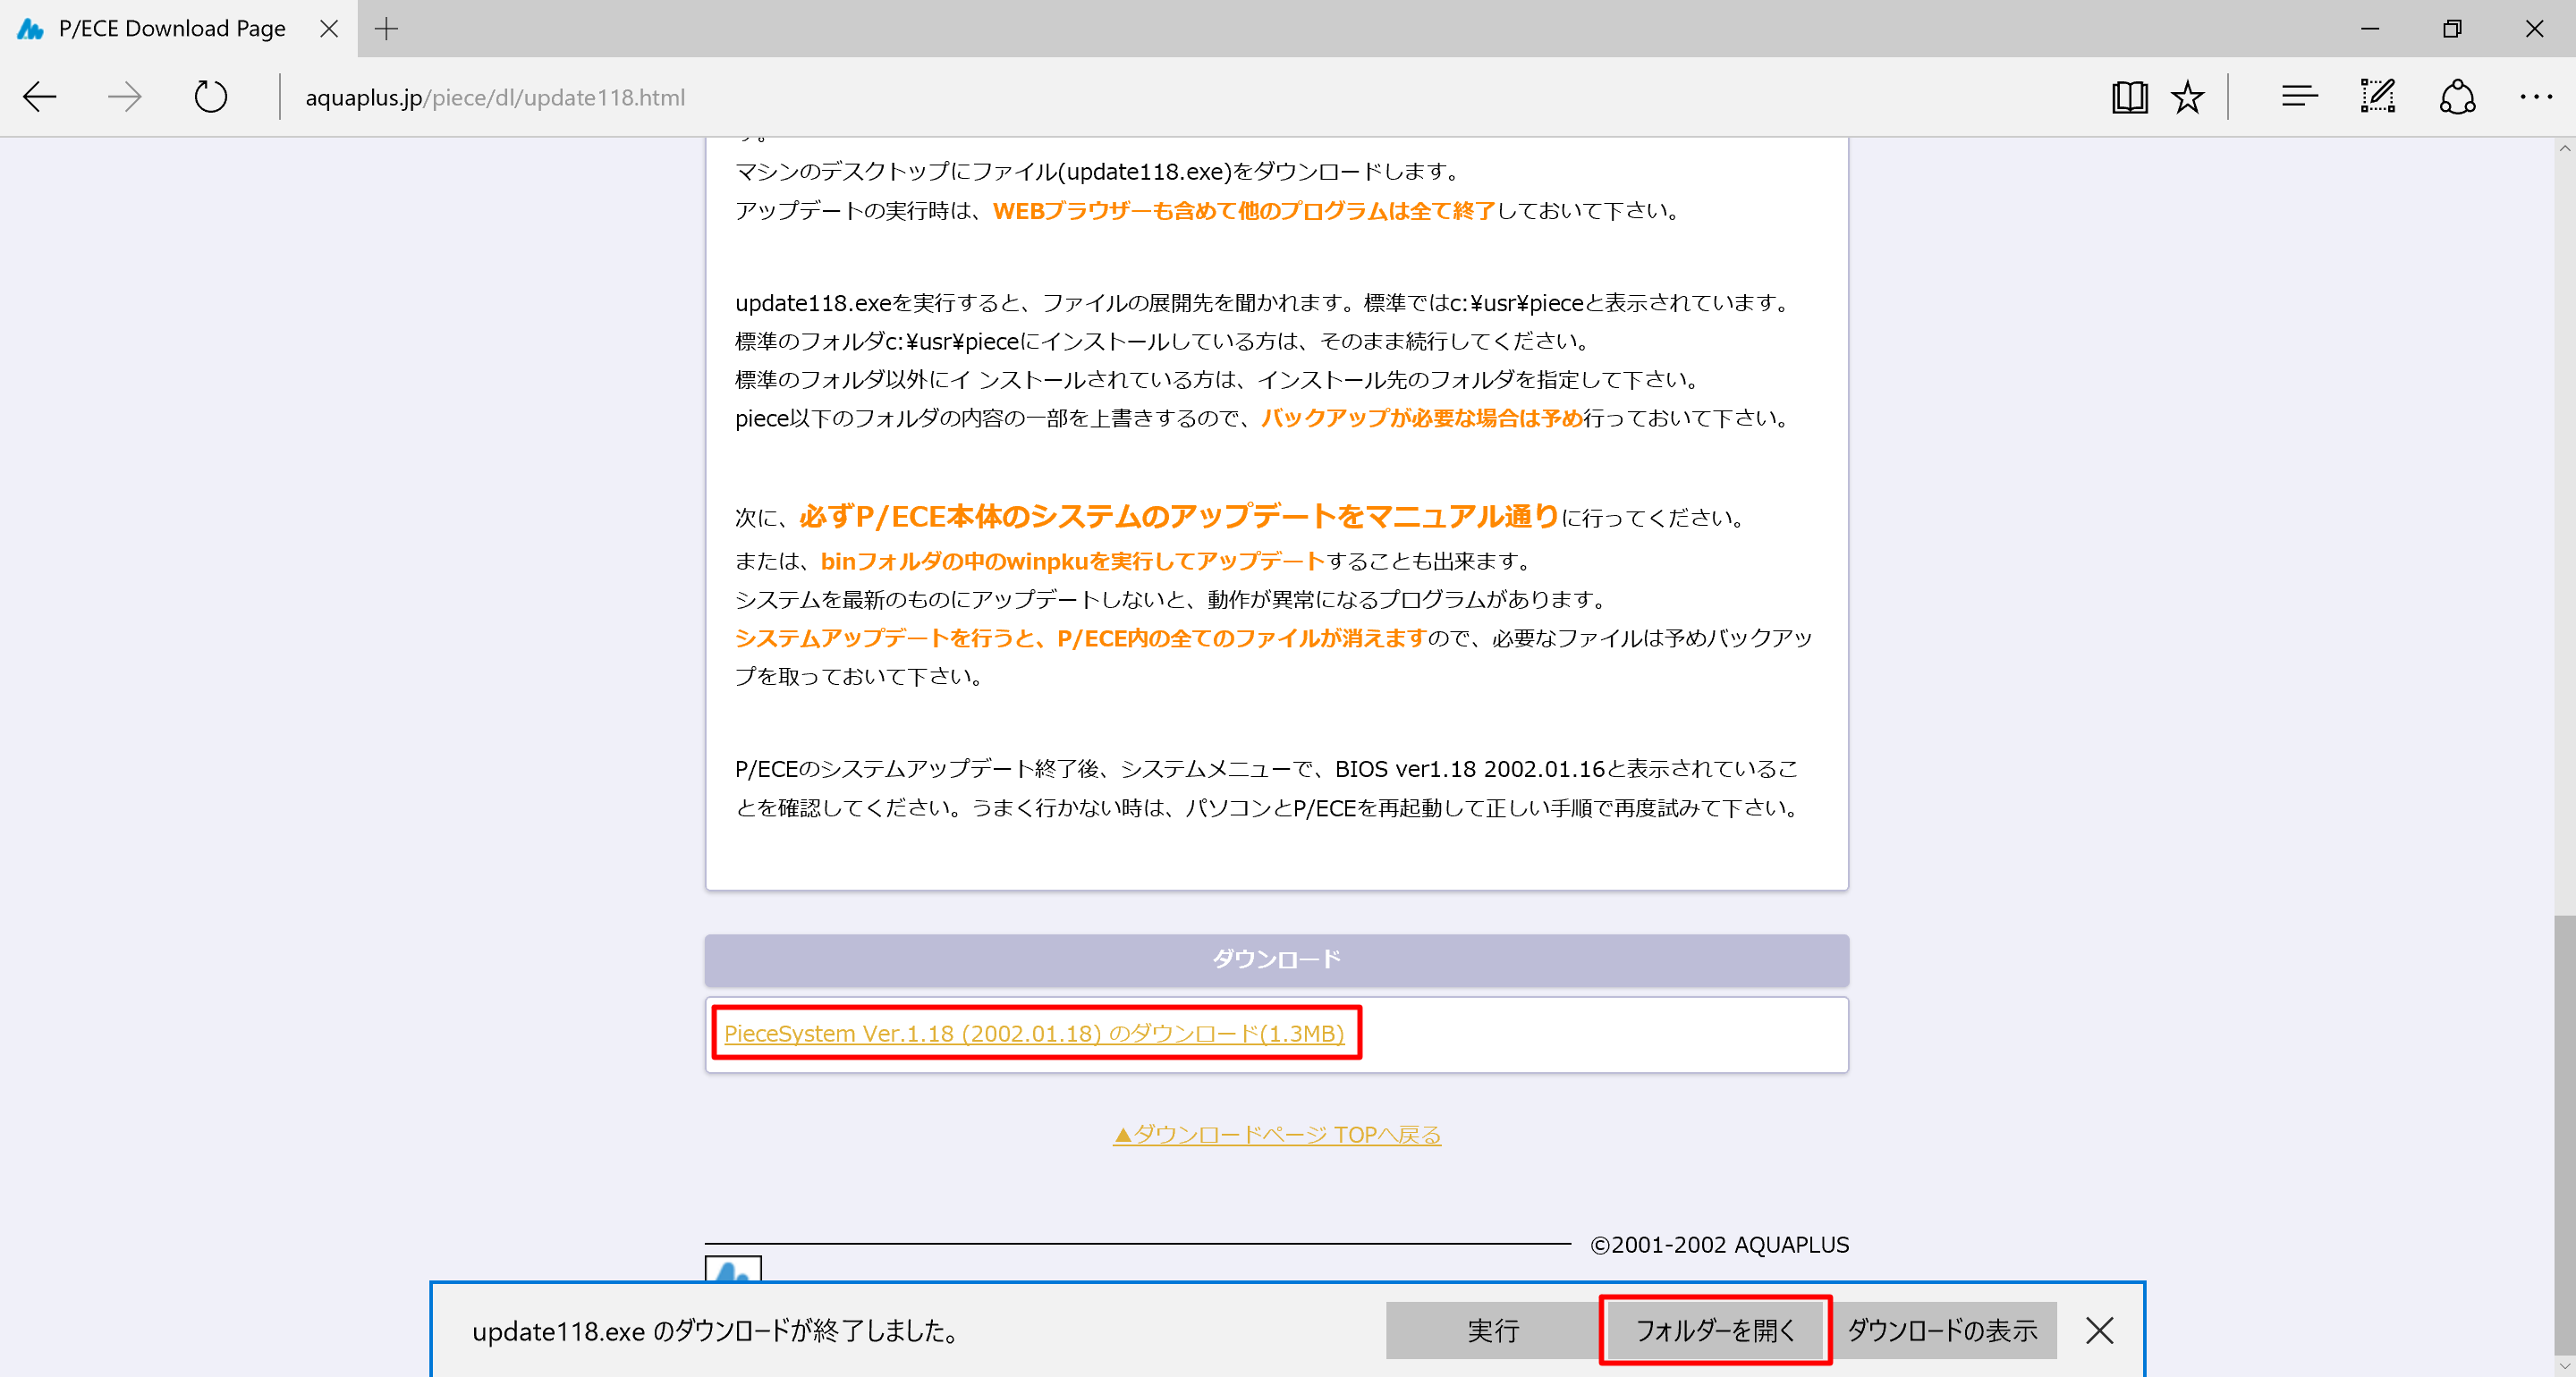Run downloaded file with 実行 button
The width and height of the screenshot is (2576, 1377).
click(1493, 1330)
